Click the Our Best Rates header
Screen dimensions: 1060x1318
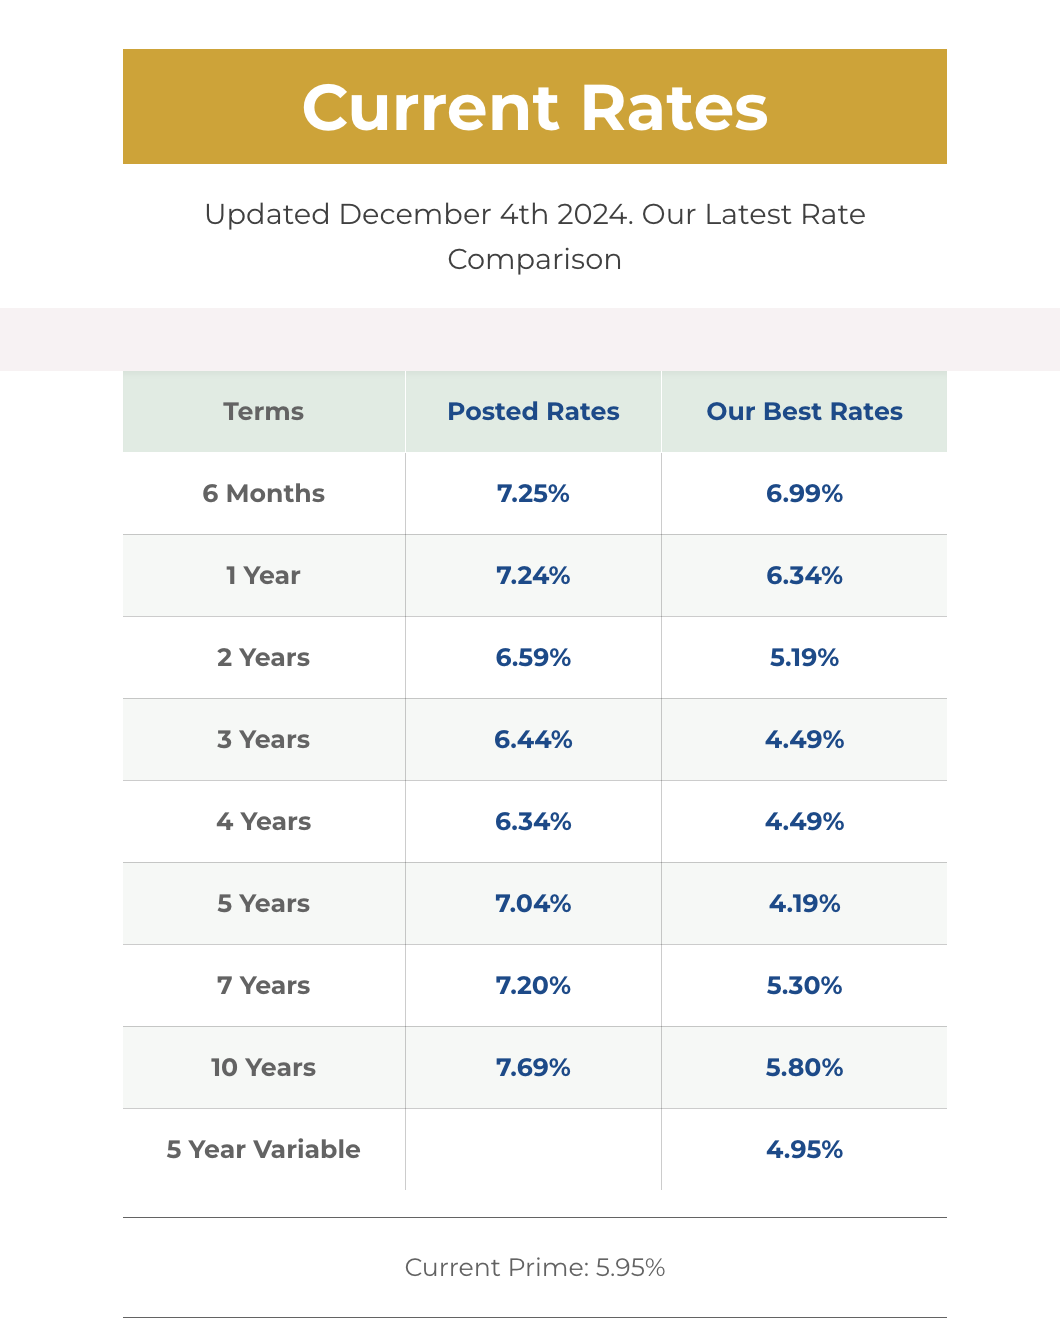point(804,411)
